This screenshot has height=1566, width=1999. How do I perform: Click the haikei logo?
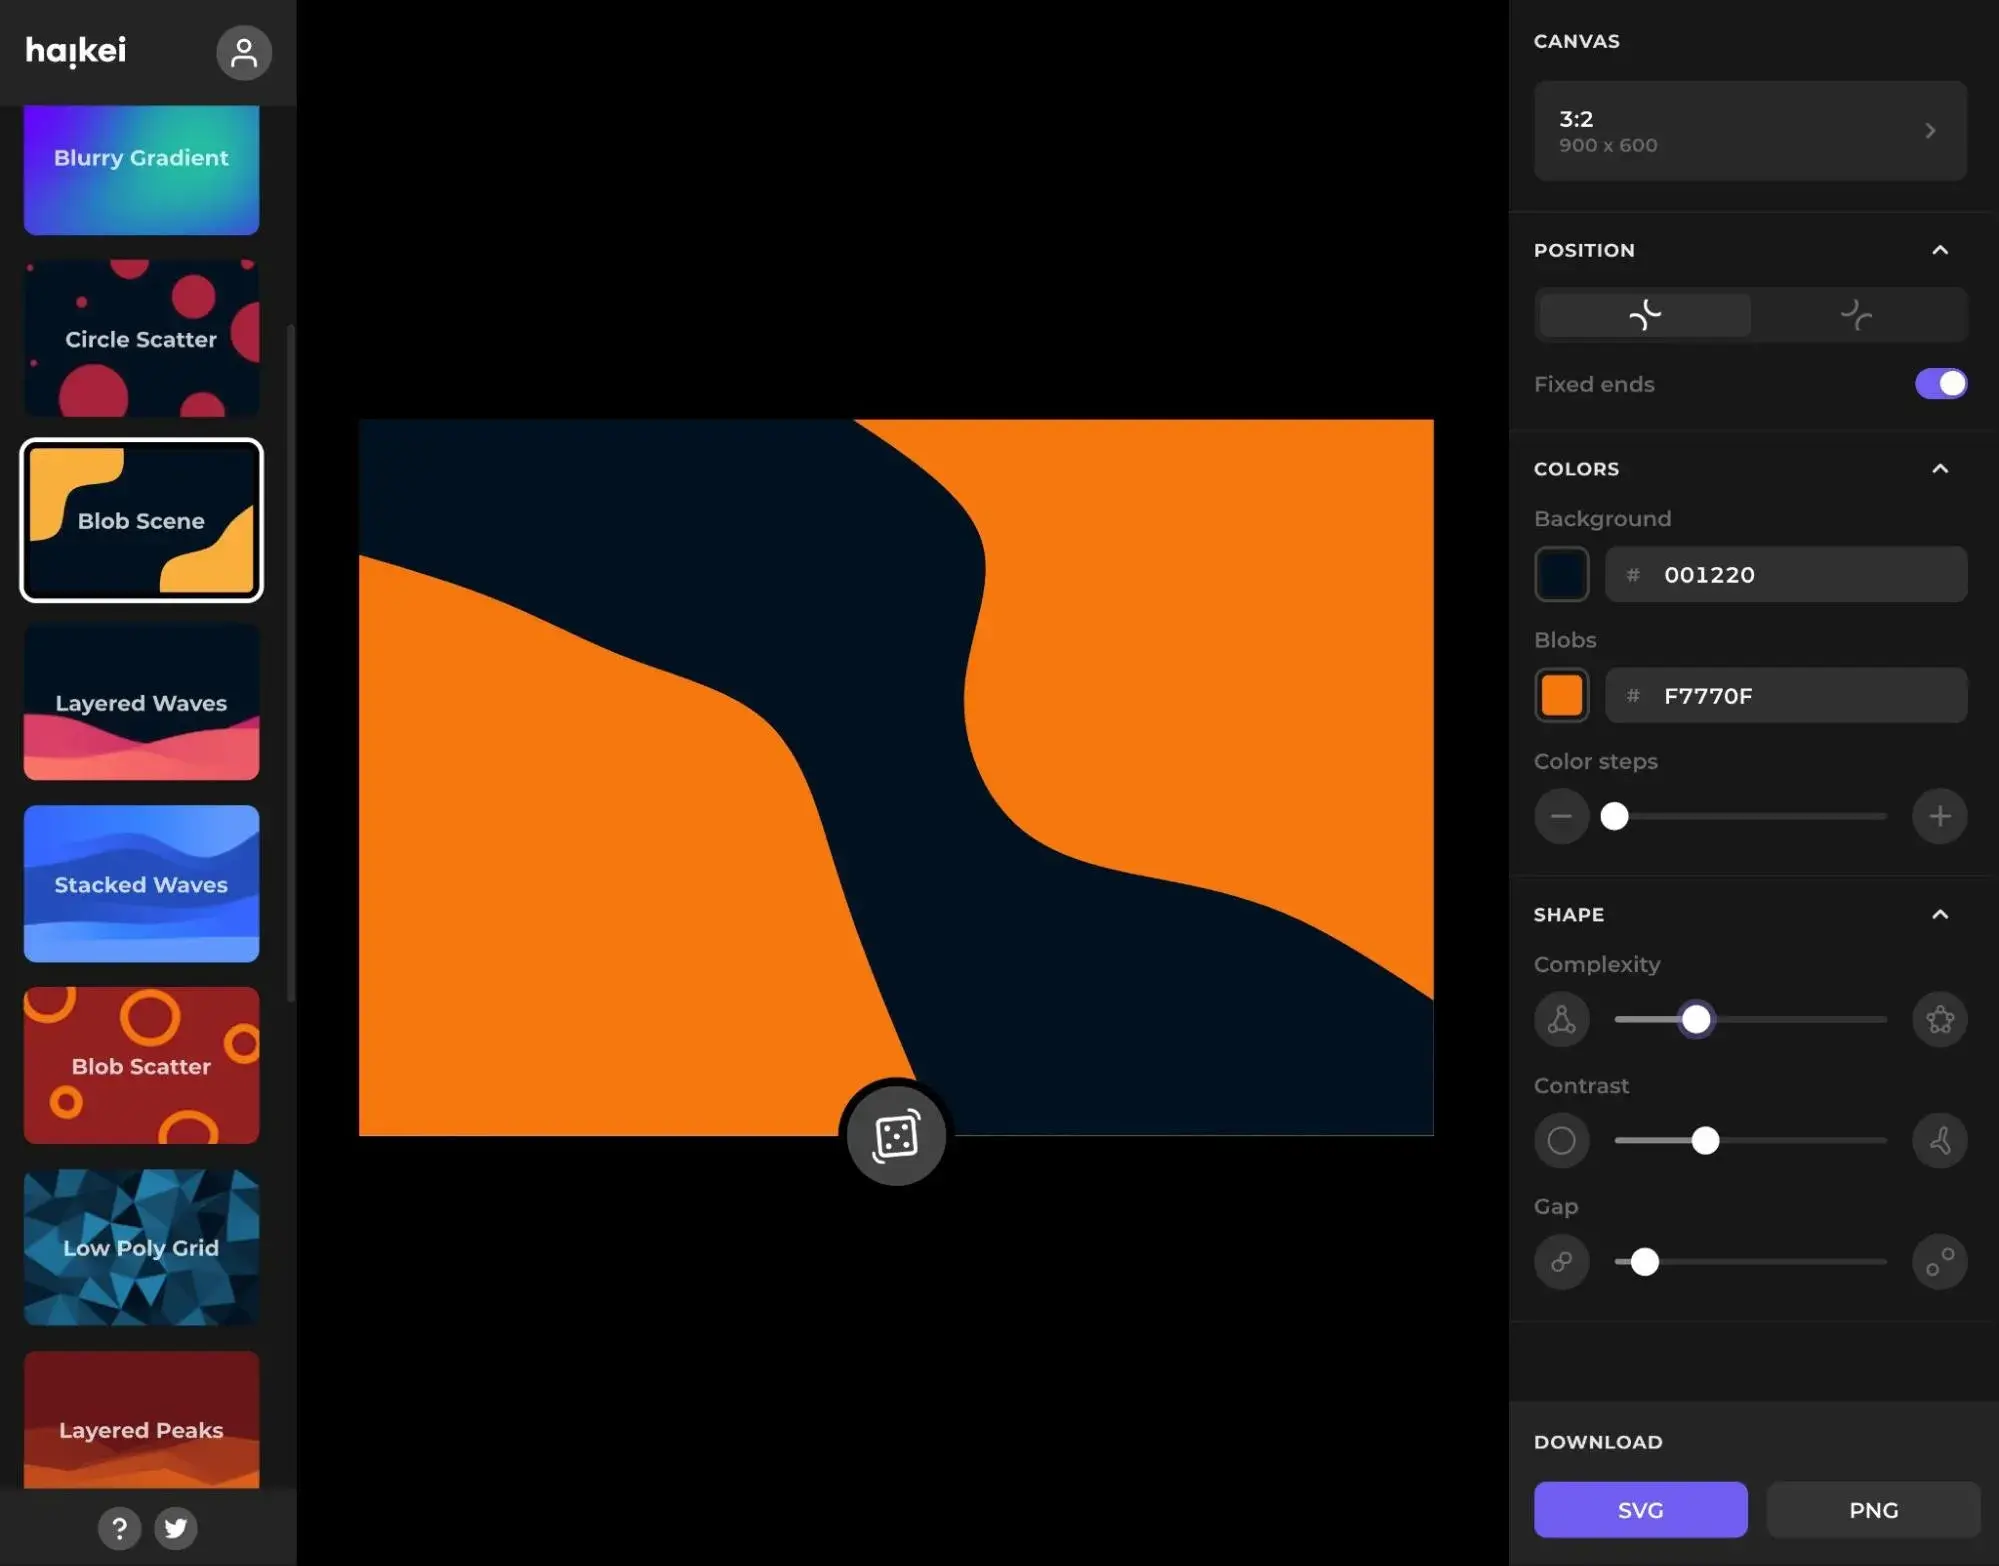pos(76,51)
